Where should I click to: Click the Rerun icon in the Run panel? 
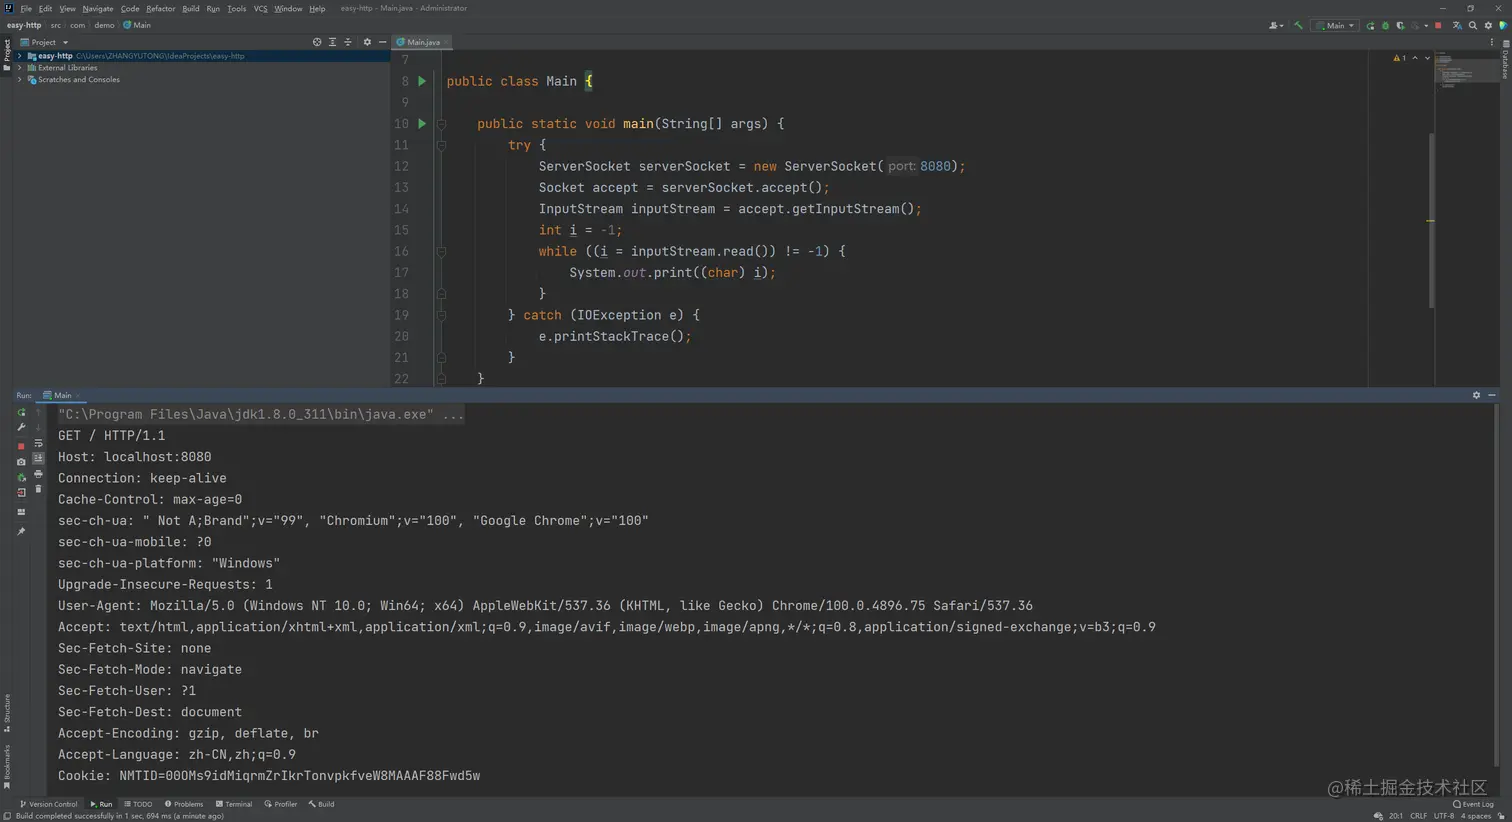tap(21, 412)
